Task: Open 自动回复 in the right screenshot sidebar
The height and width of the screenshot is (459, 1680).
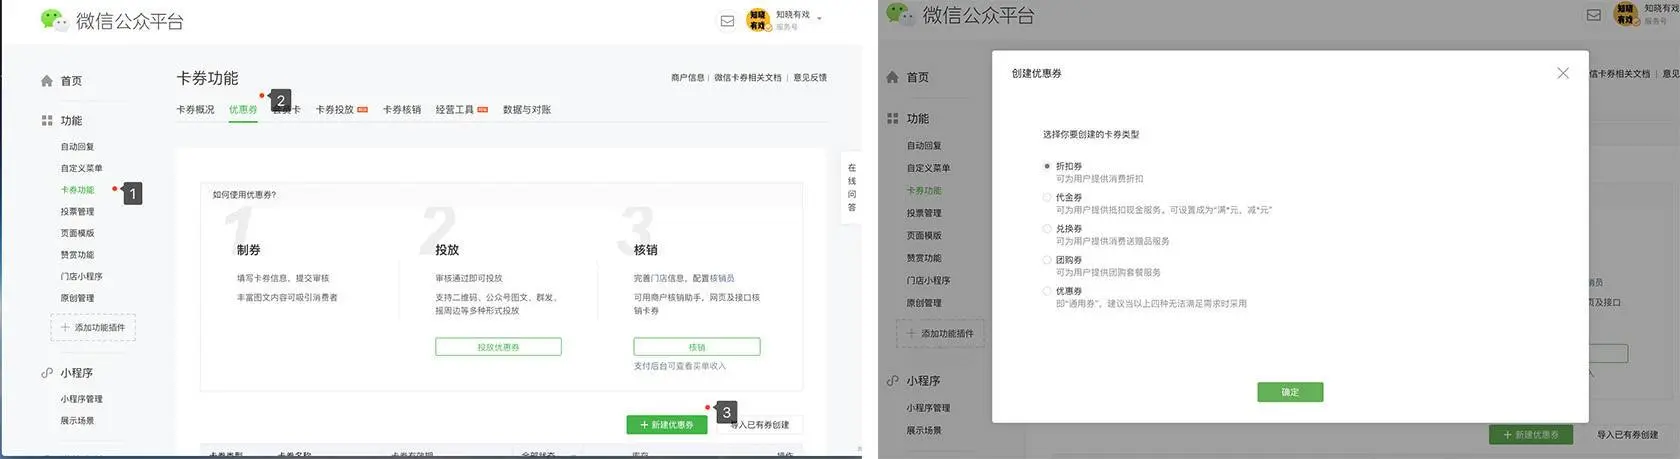Action: [x=924, y=146]
